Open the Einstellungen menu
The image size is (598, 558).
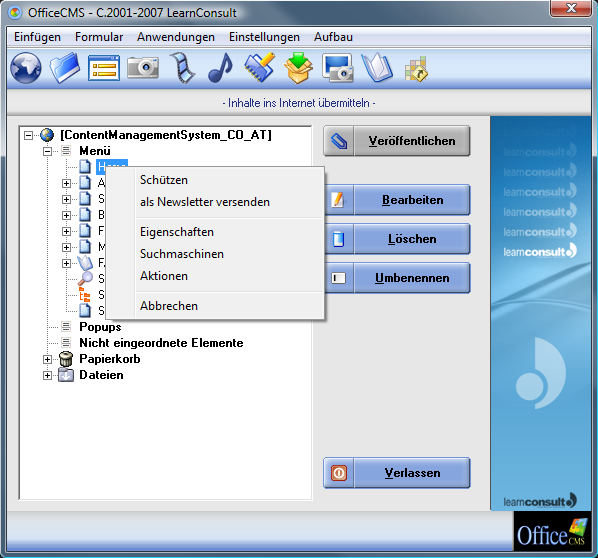click(x=264, y=37)
